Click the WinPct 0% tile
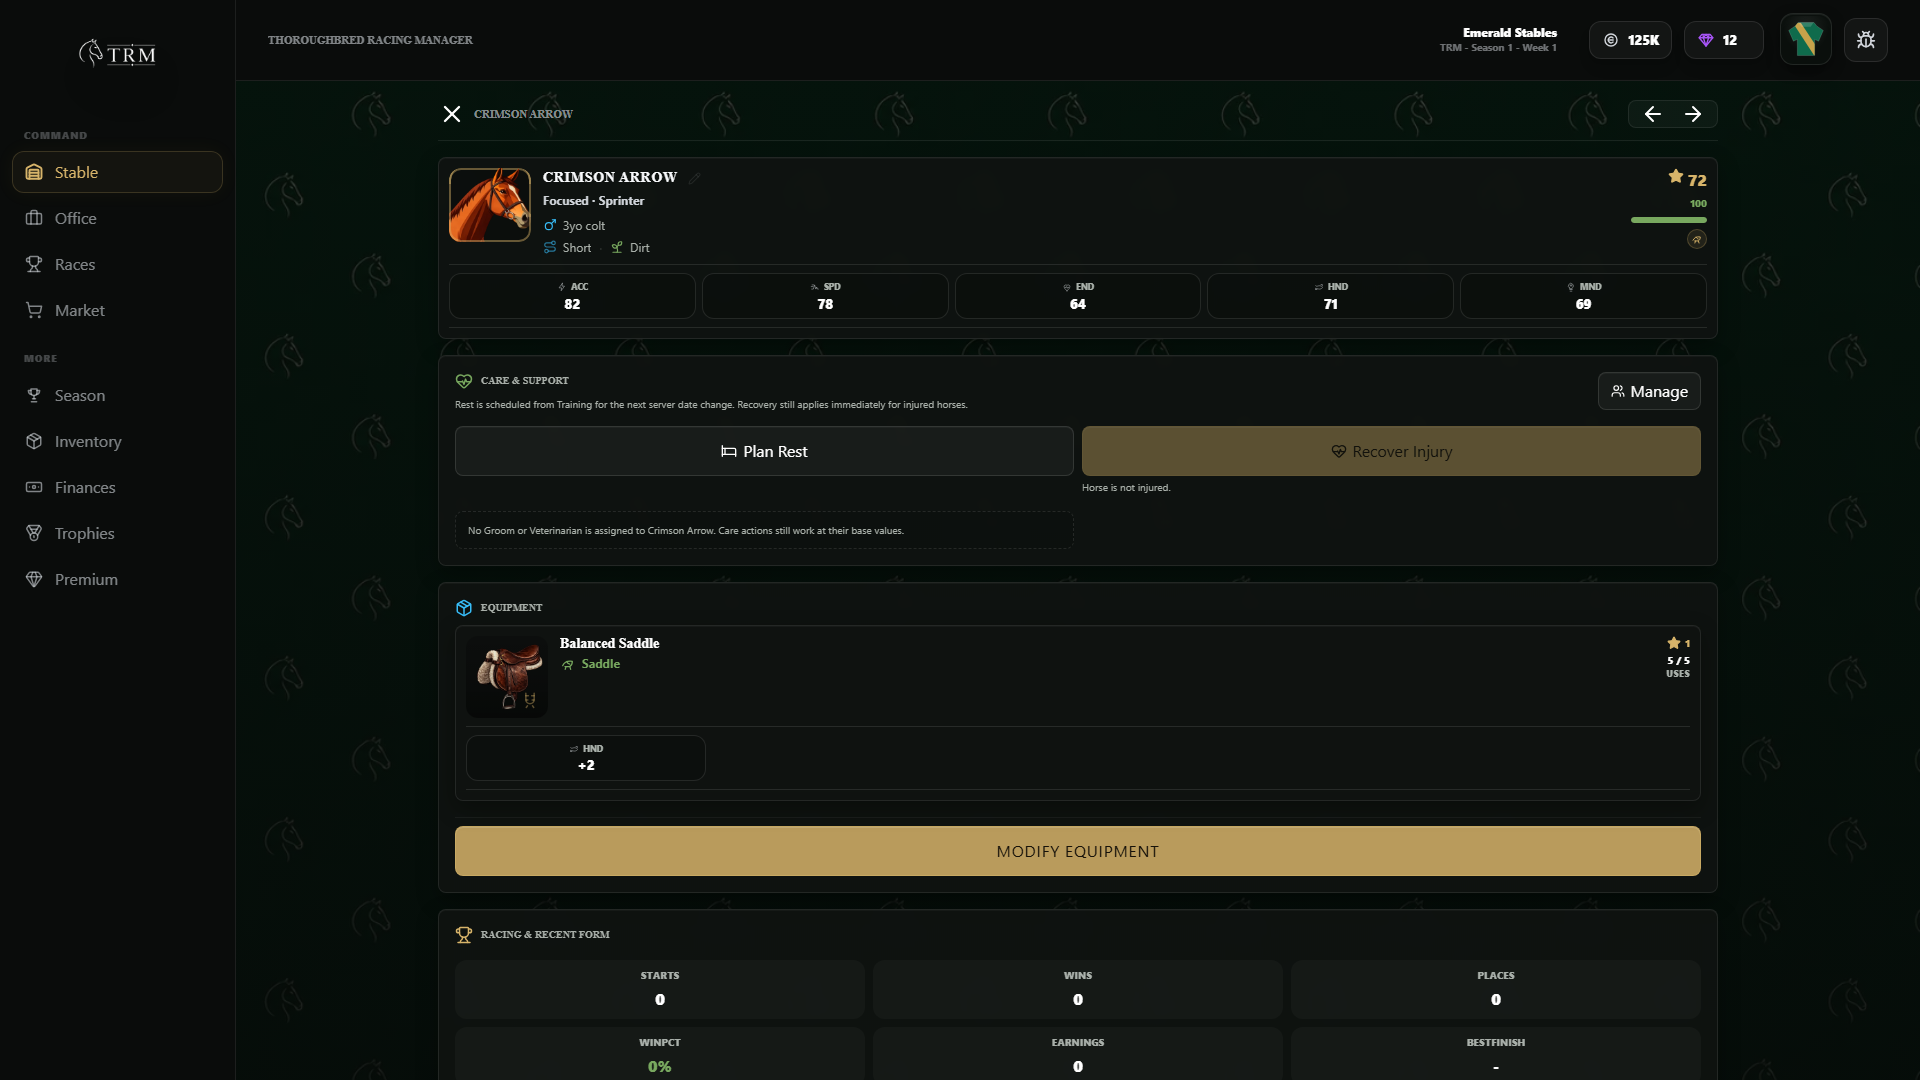Image resolution: width=1920 pixels, height=1080 pixels. (660, 1054)
